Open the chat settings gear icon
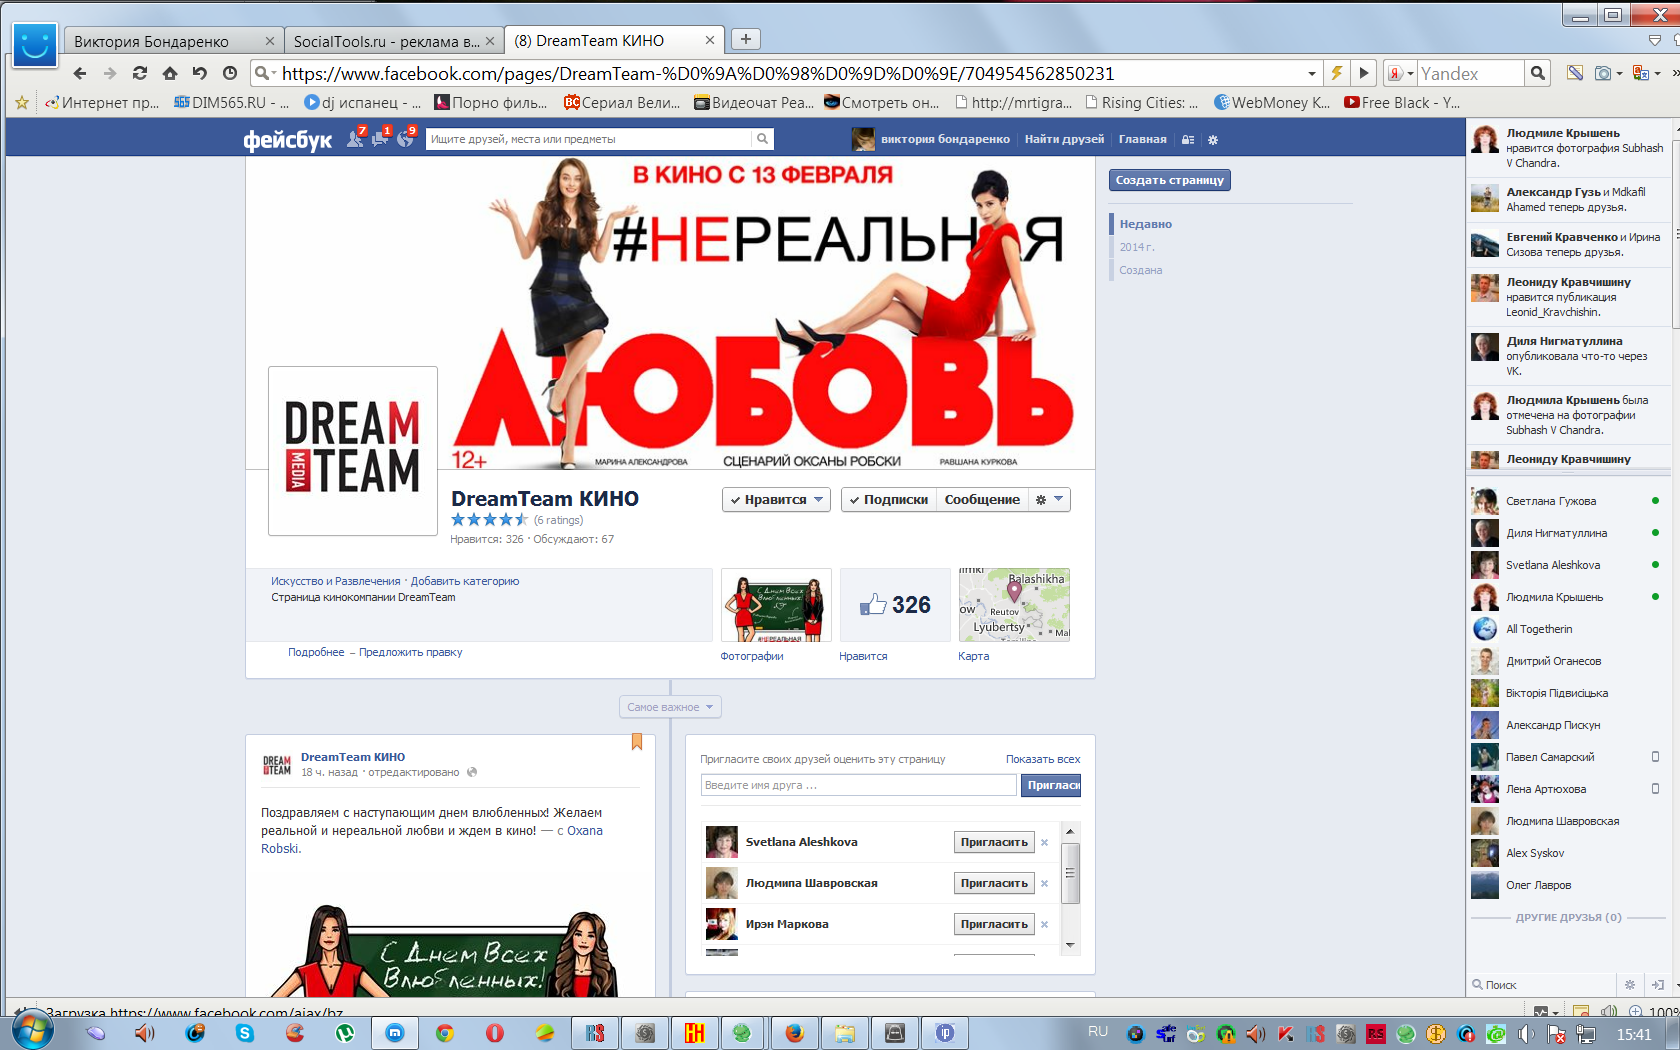 click(1630, 985)
